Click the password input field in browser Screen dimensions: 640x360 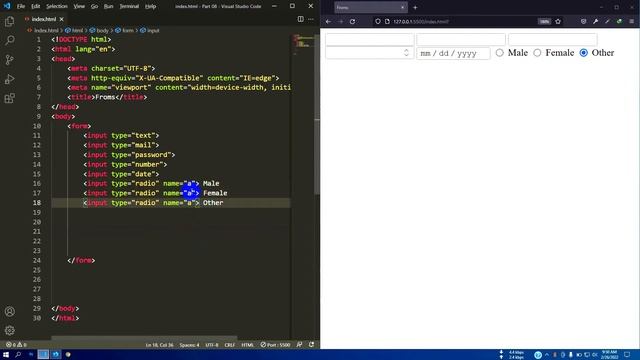tap(553, 40)
